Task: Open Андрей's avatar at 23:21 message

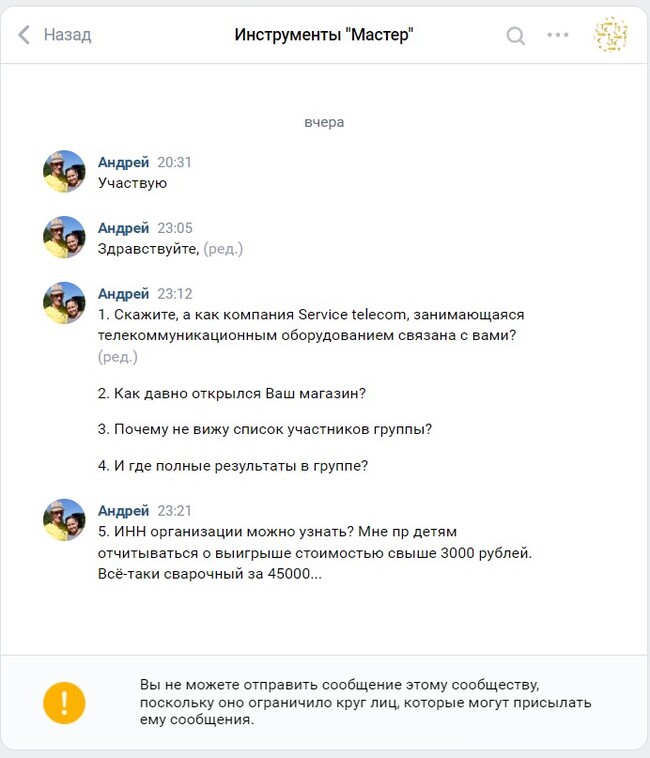Action: pyautogui.click(x=64, y=520)
